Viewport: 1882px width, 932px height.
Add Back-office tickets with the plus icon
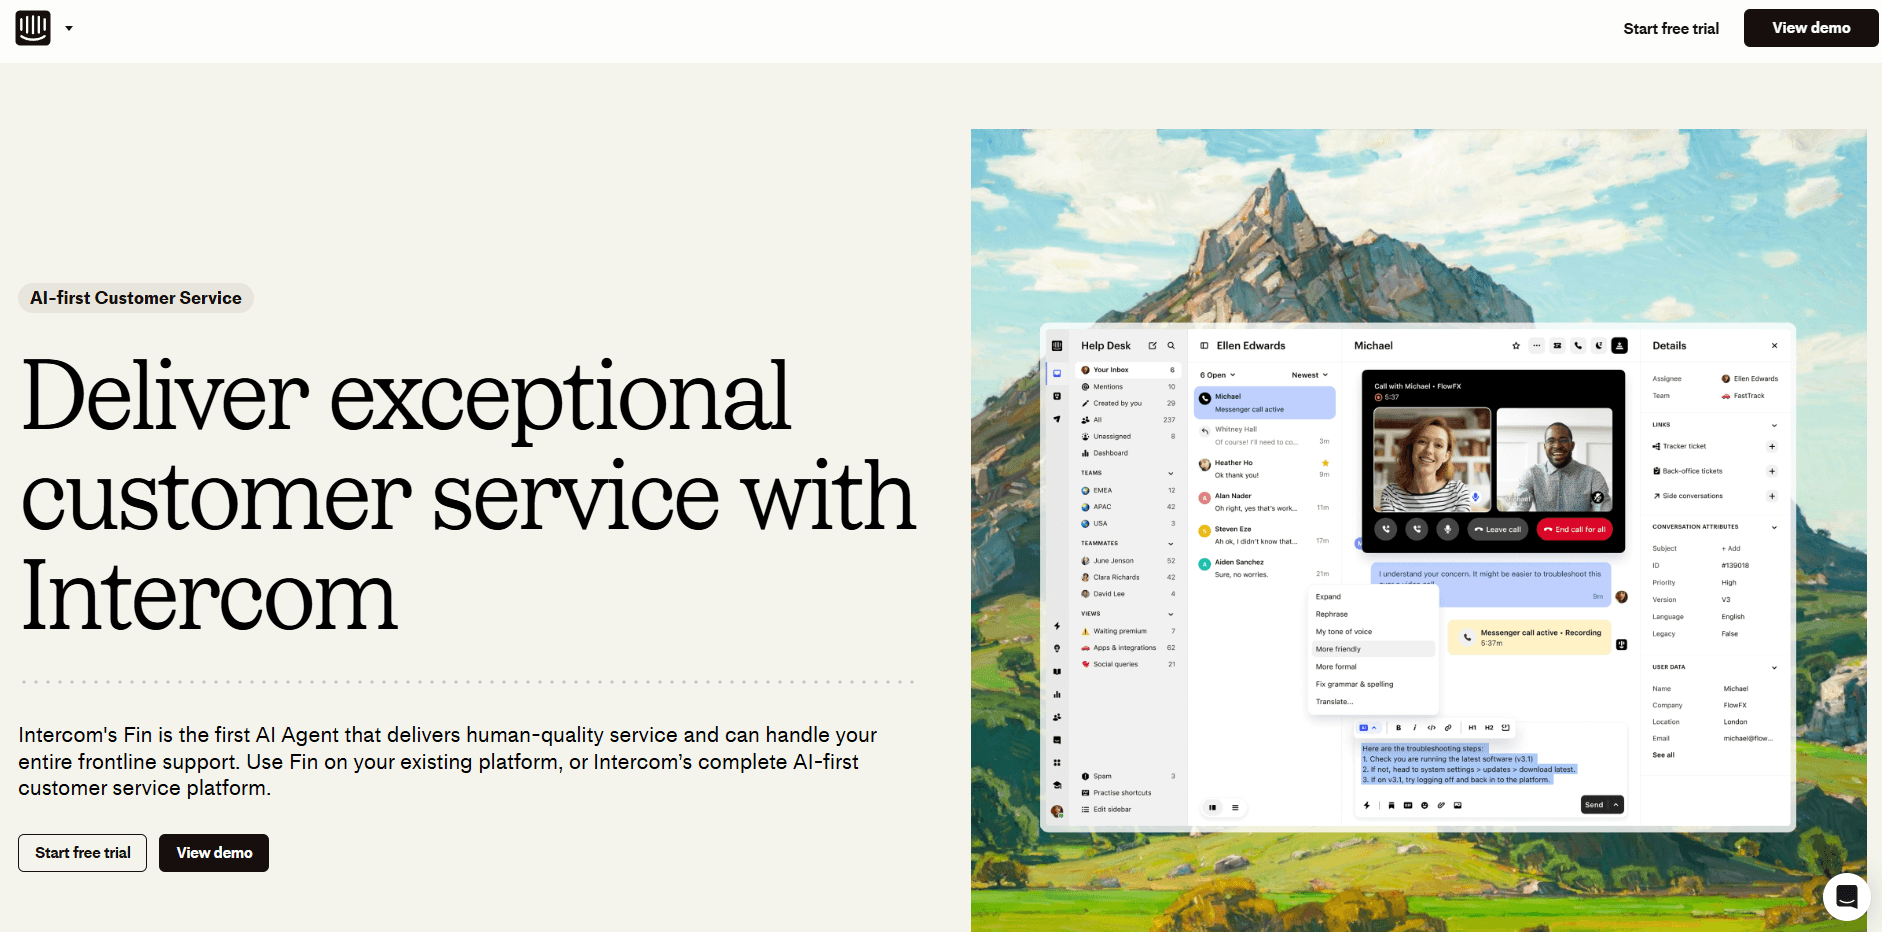1772,471
